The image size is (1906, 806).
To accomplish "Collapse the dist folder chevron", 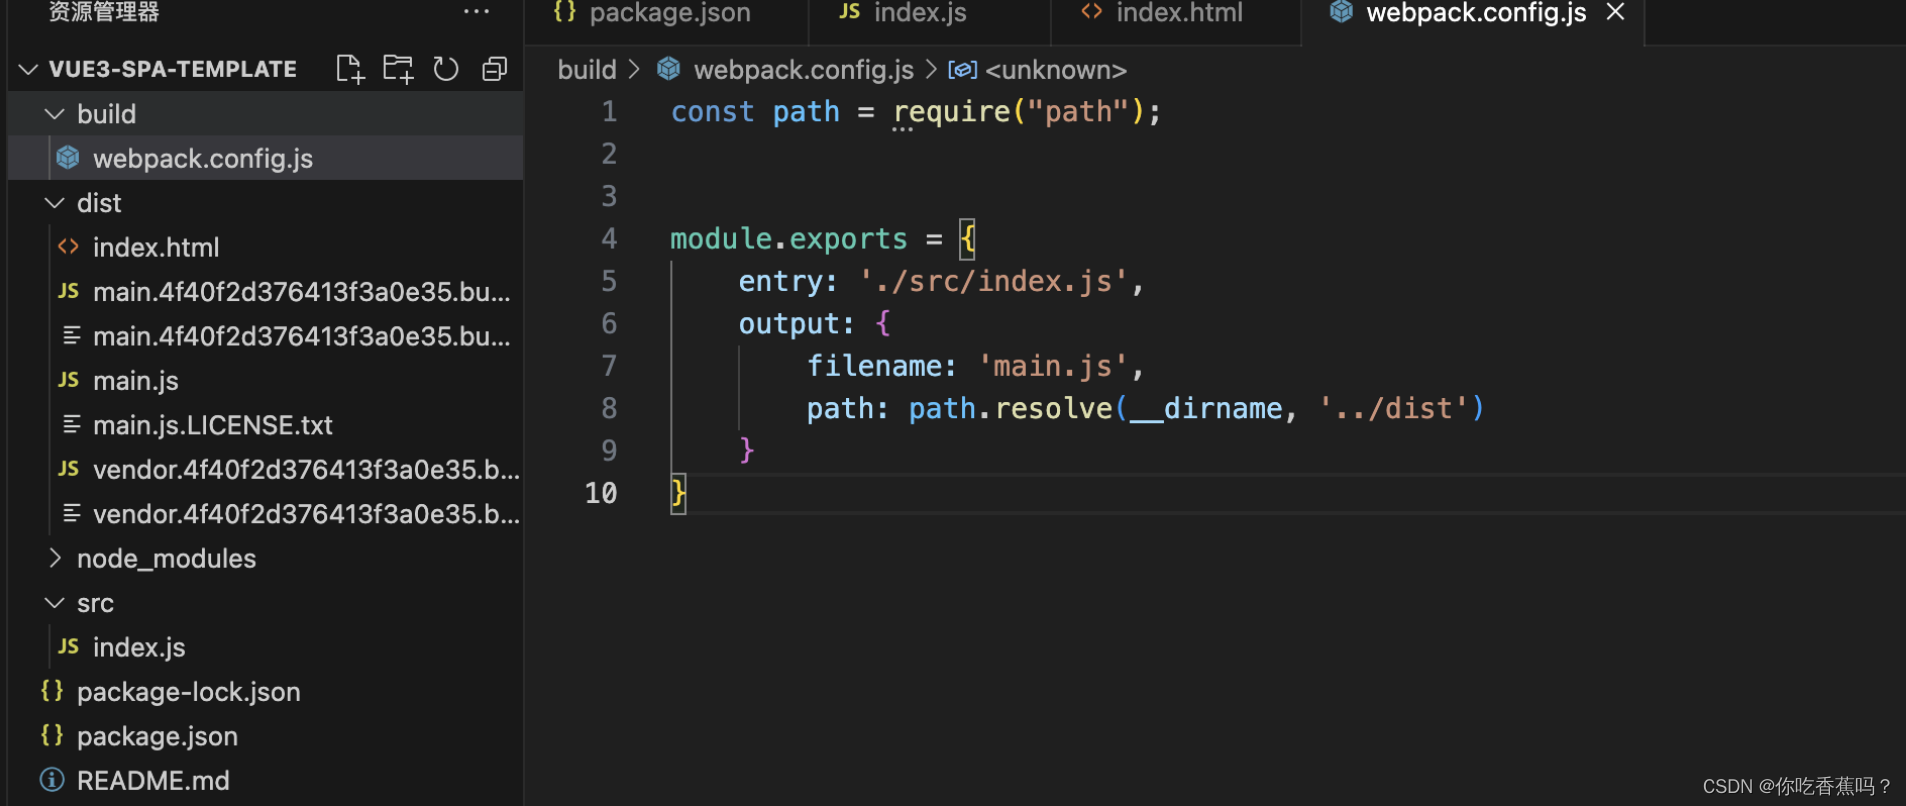I will click(55, 203).
